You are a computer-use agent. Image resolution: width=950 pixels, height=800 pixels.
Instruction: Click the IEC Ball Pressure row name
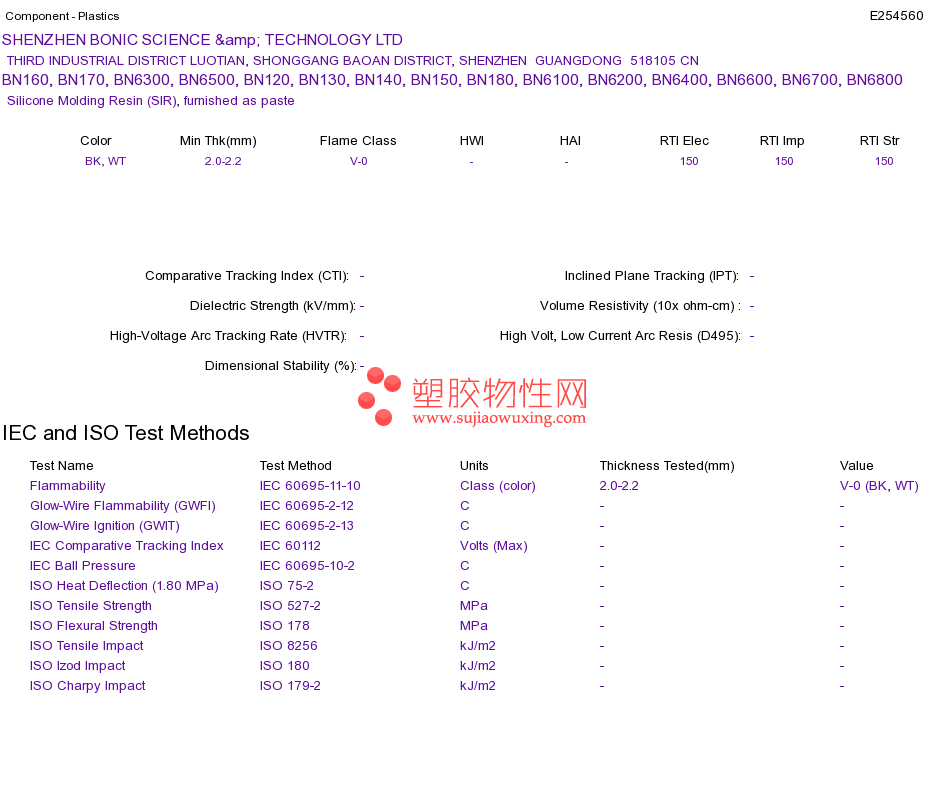click(x=82, y=565)
